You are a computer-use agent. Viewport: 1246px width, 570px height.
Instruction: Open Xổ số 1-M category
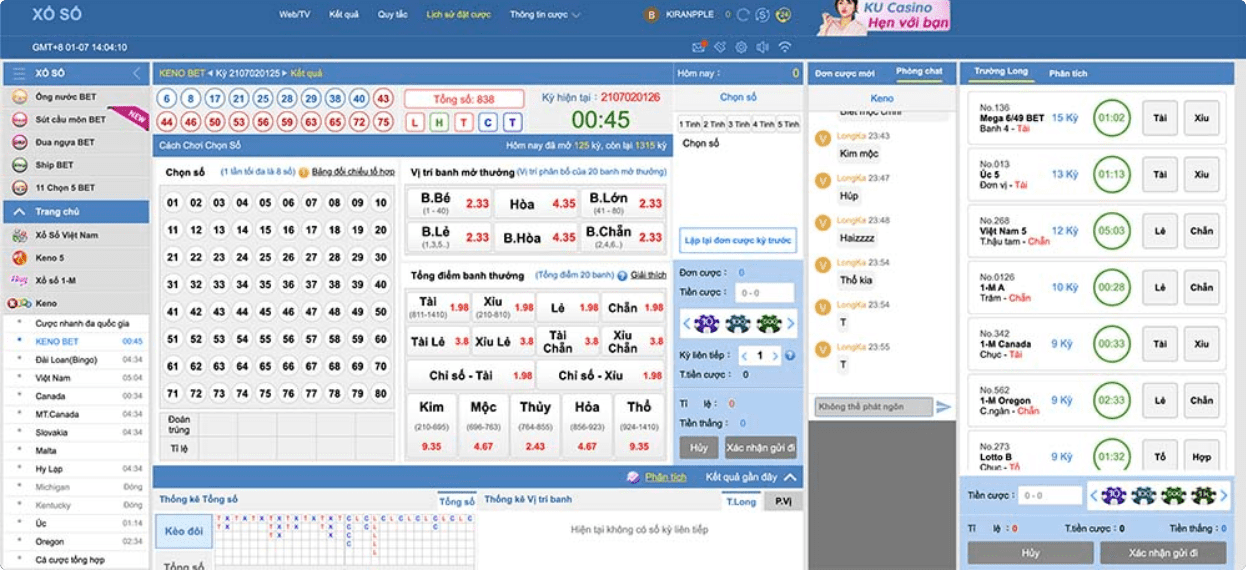point(76,280)
